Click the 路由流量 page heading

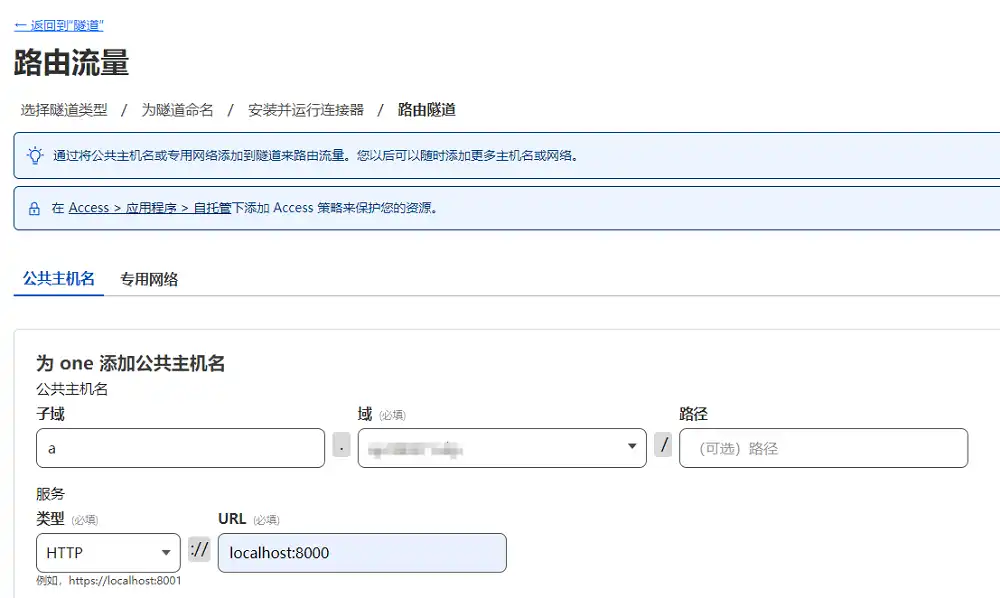pos(72,63)
